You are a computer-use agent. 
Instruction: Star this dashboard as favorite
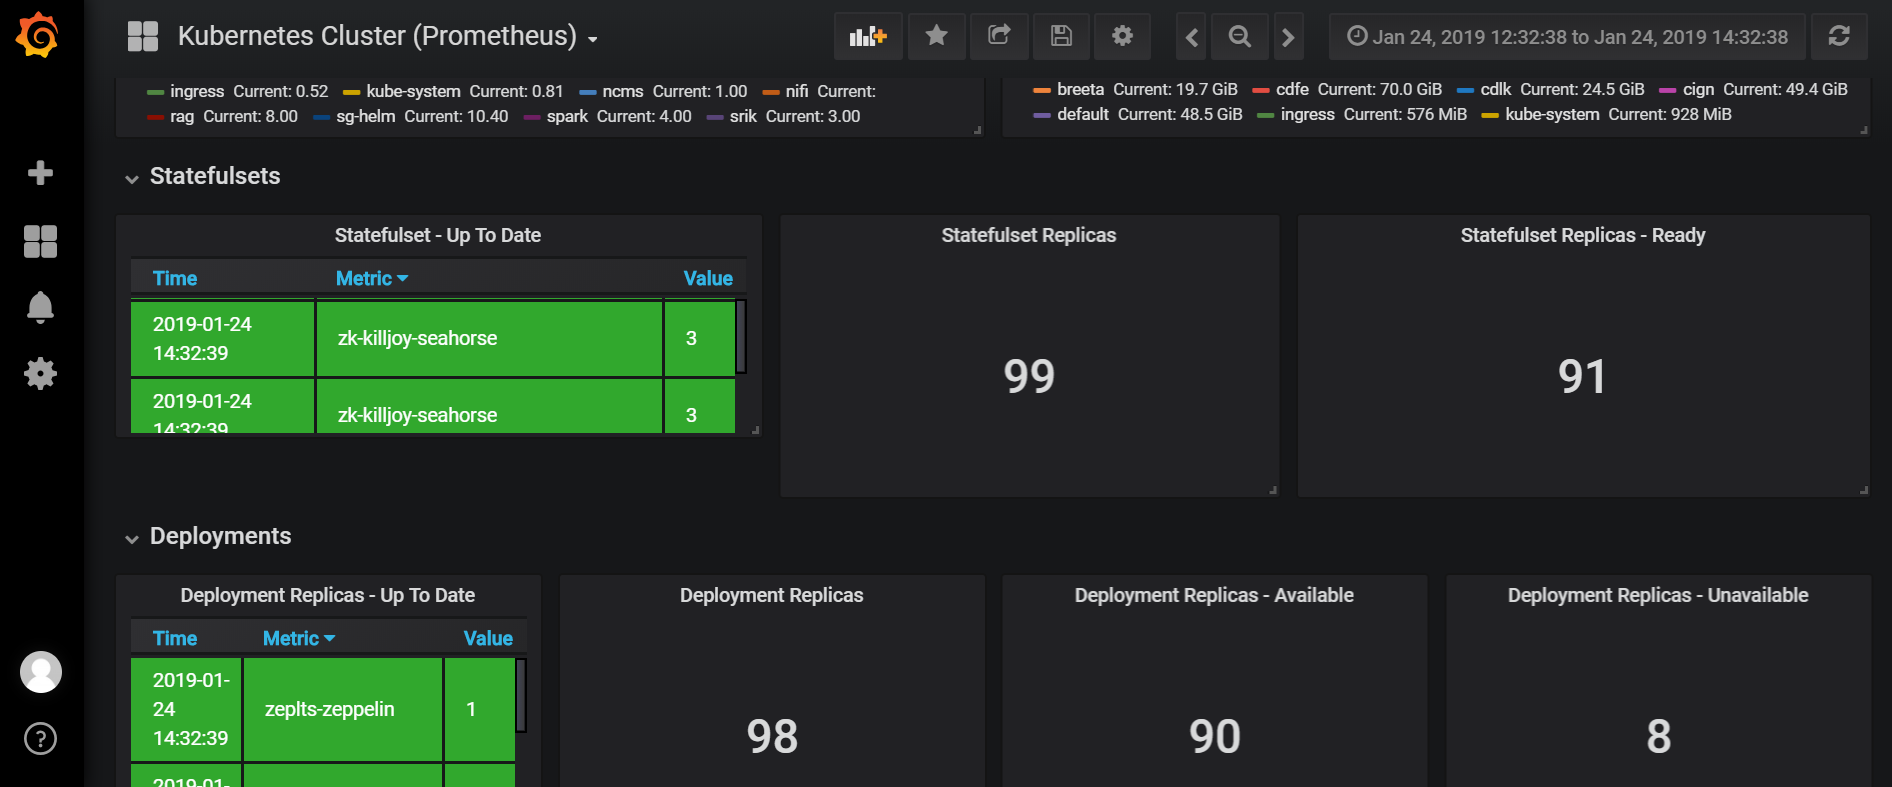[x=936, y=37]
